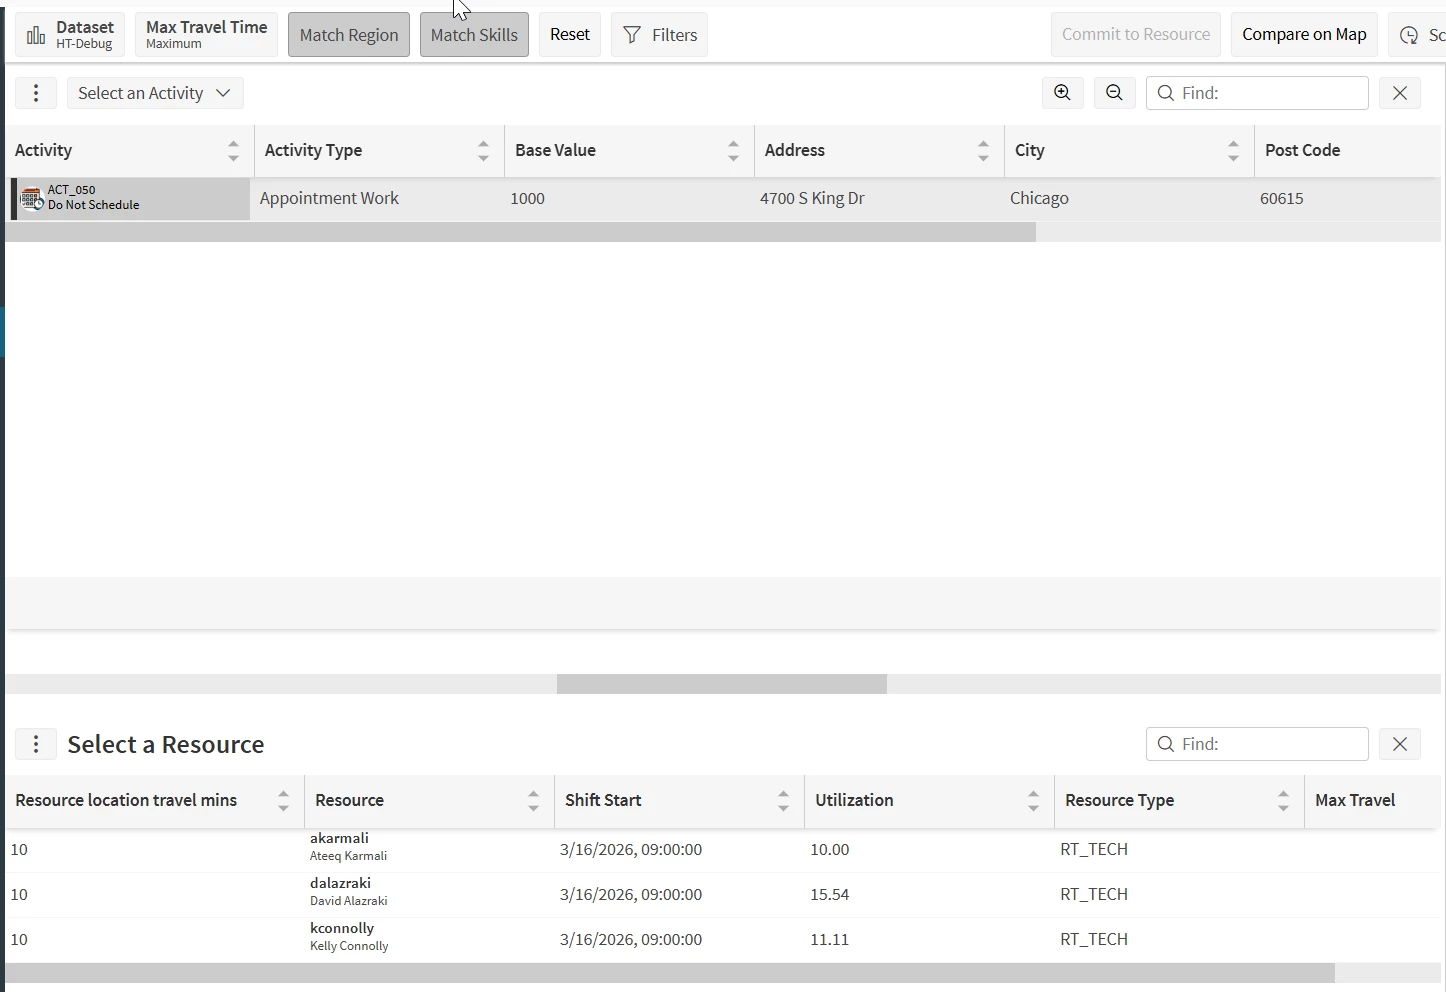
Task: Click Compare on Map button
Action: 1304,35
